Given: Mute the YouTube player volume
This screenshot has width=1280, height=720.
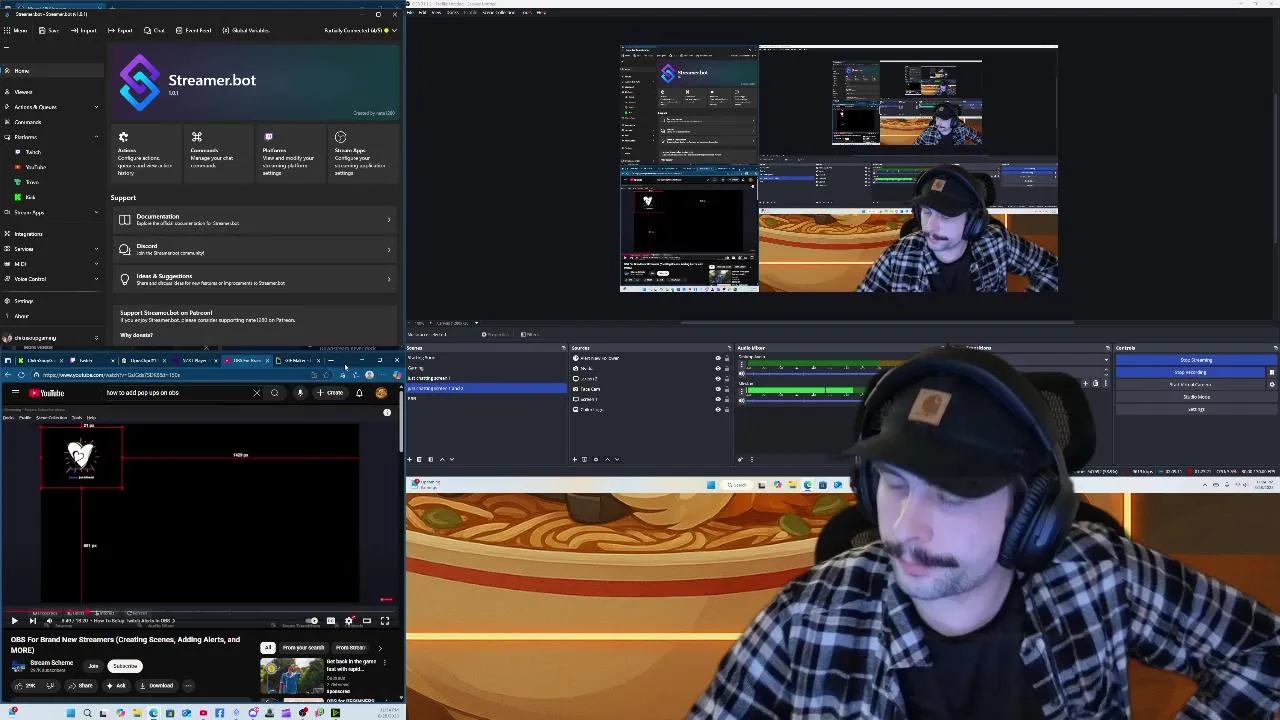Looking at the screenshot, I should coord(49,621).
